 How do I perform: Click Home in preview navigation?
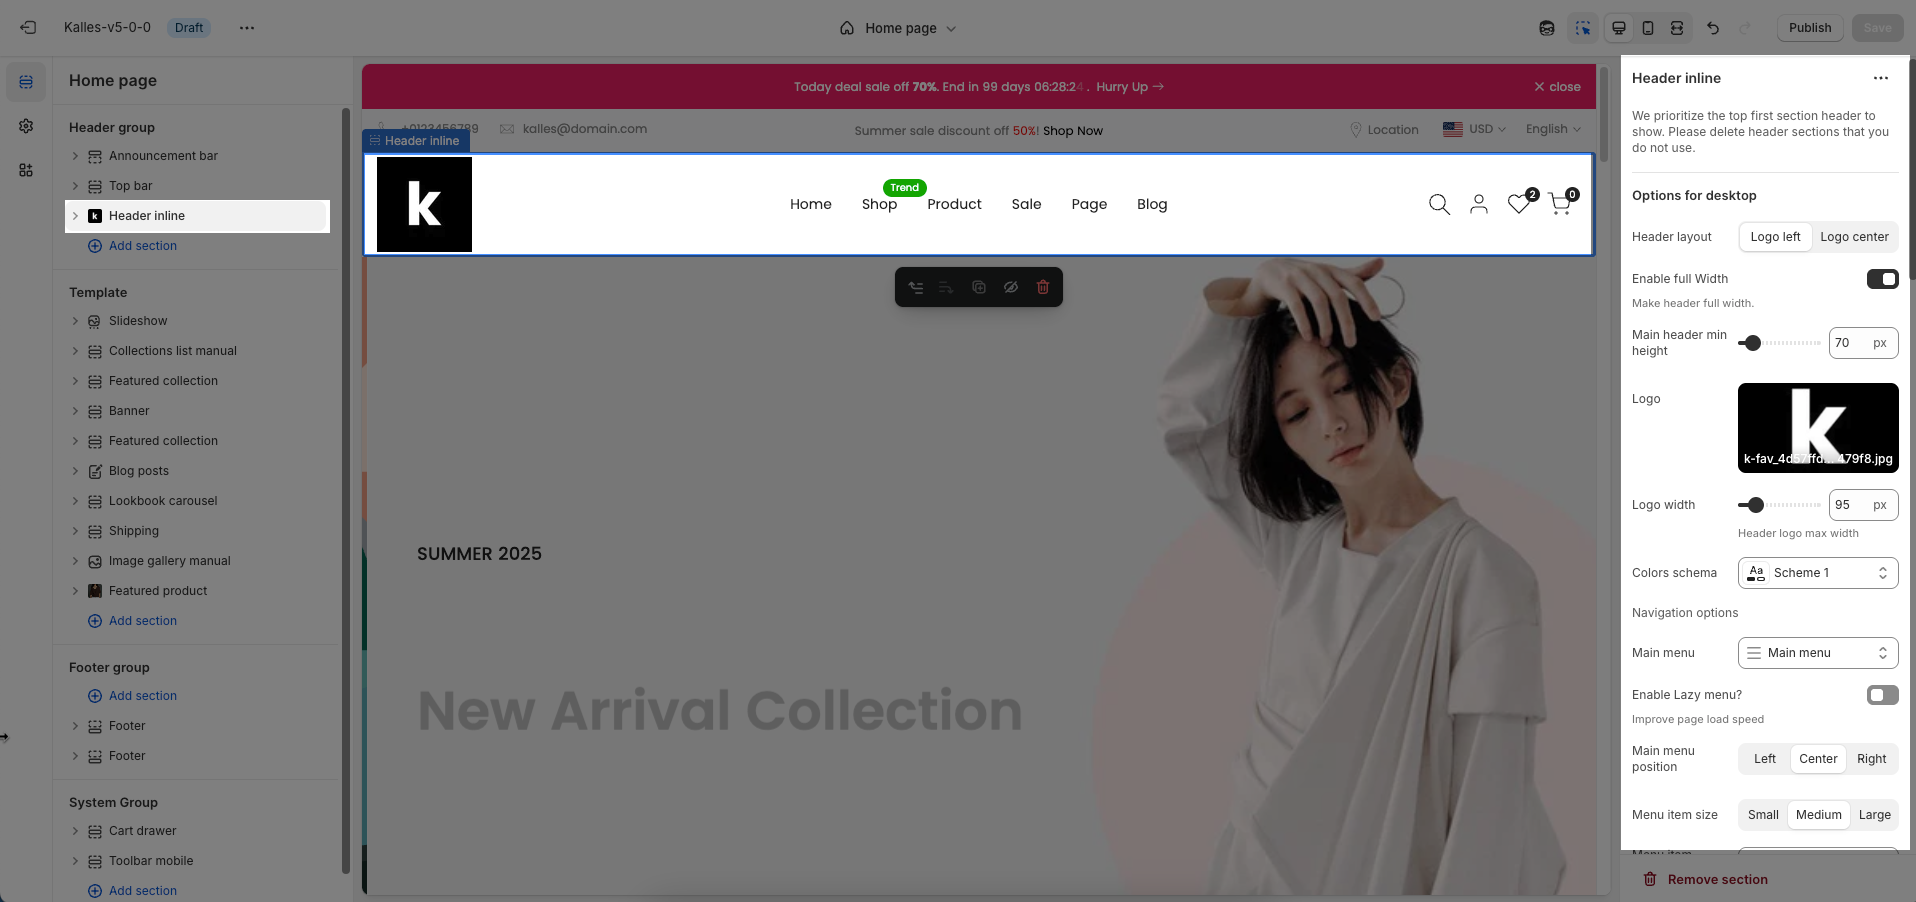pyautogui.click(x=811, y=204)
